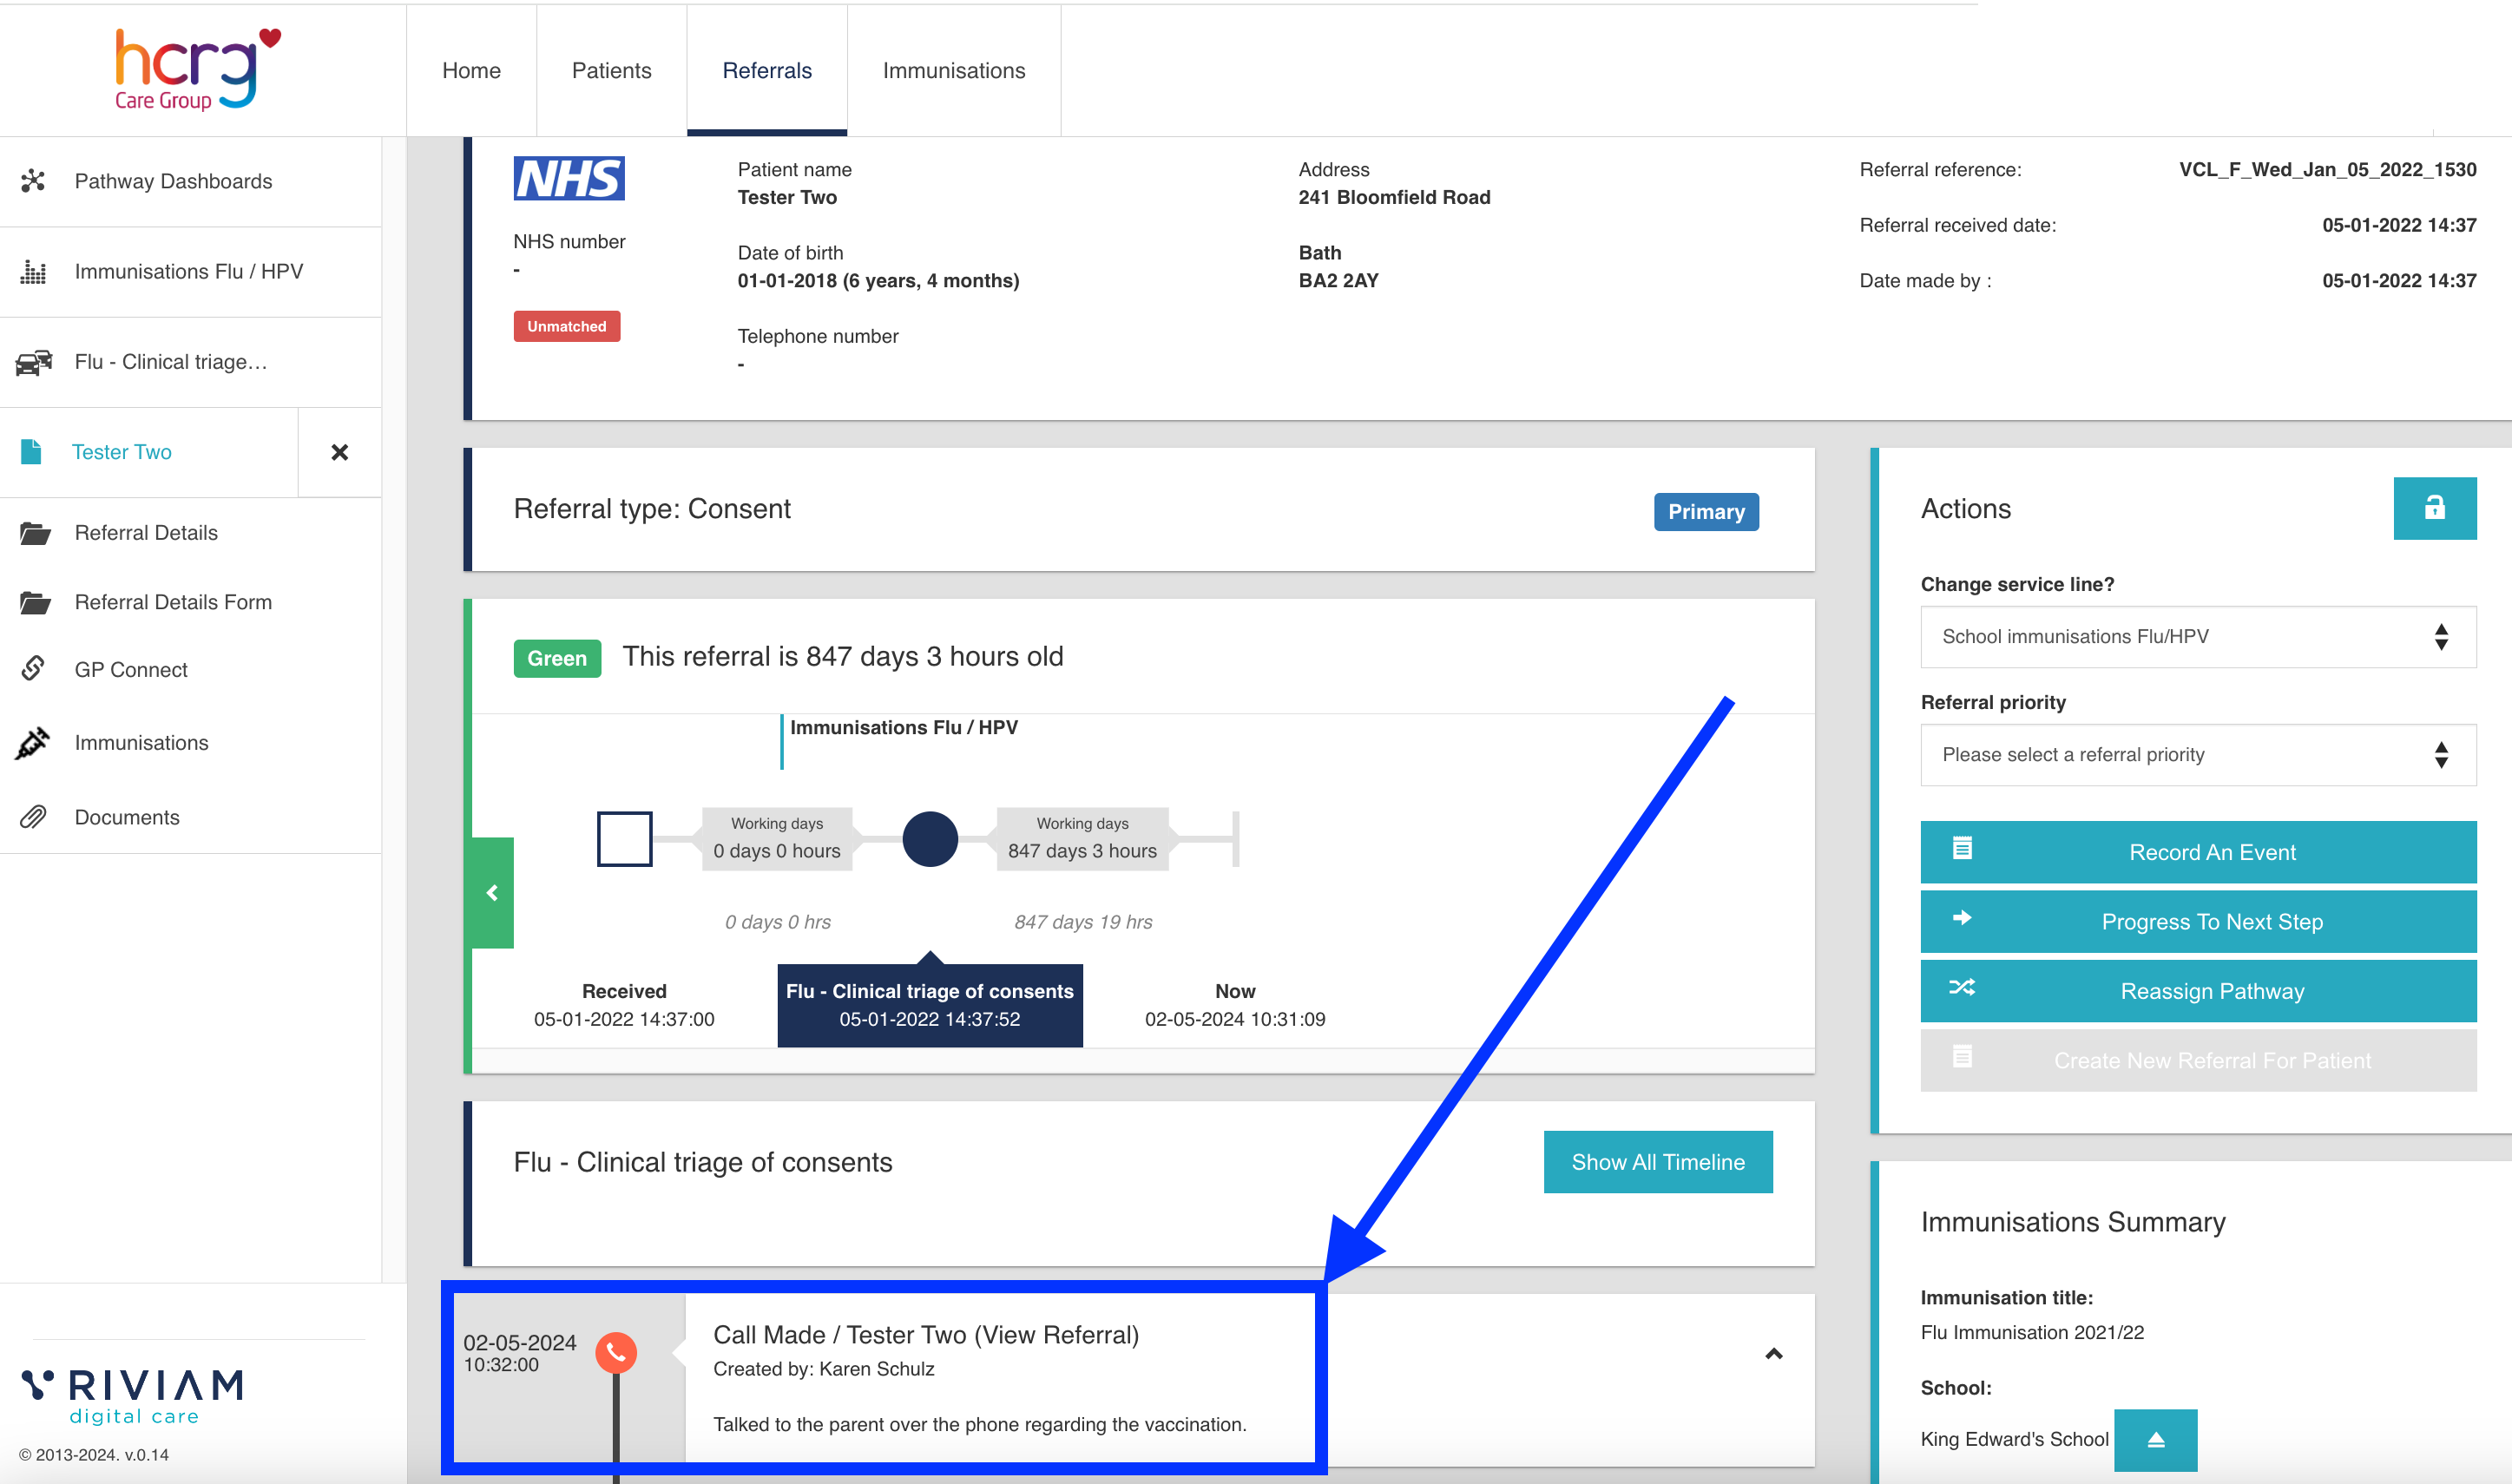Collapse the green pathway side arrow
The image size is (2512, 1484).
492,892
